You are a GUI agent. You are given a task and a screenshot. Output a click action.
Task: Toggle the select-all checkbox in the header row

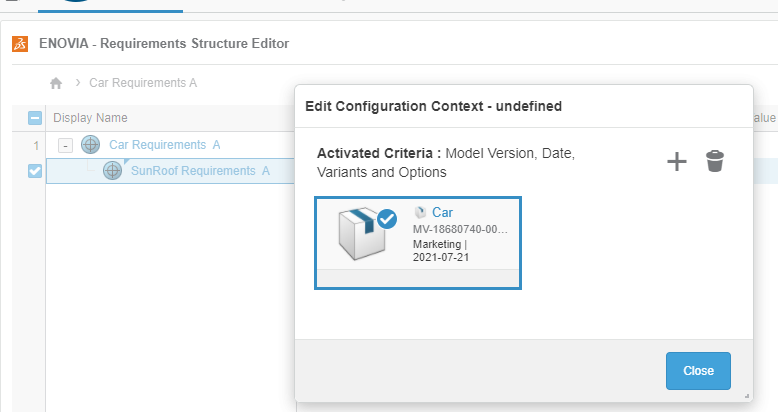tap(34, 118)
